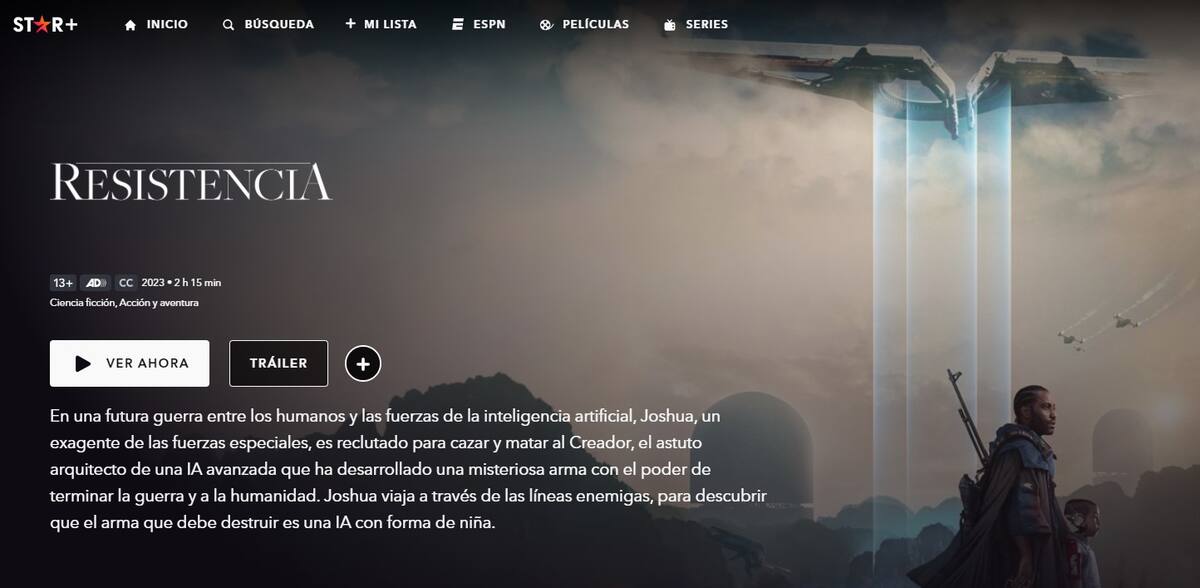Click the CC closed captions badge

(x=126, y=283)
